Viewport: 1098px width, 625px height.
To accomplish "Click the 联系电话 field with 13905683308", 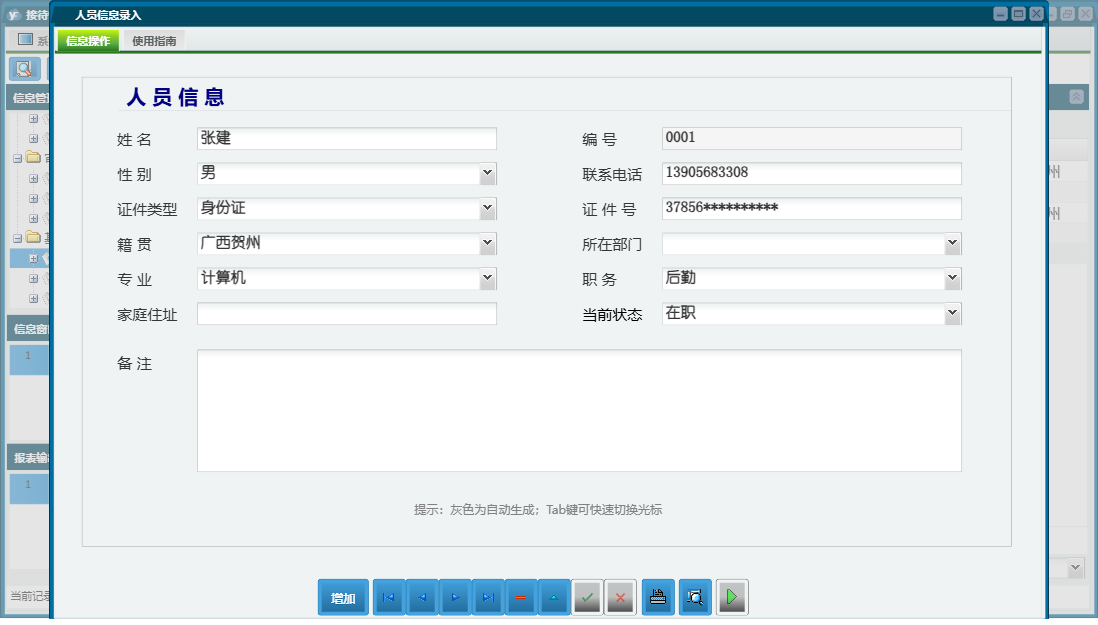I will [x=812, y=174].
